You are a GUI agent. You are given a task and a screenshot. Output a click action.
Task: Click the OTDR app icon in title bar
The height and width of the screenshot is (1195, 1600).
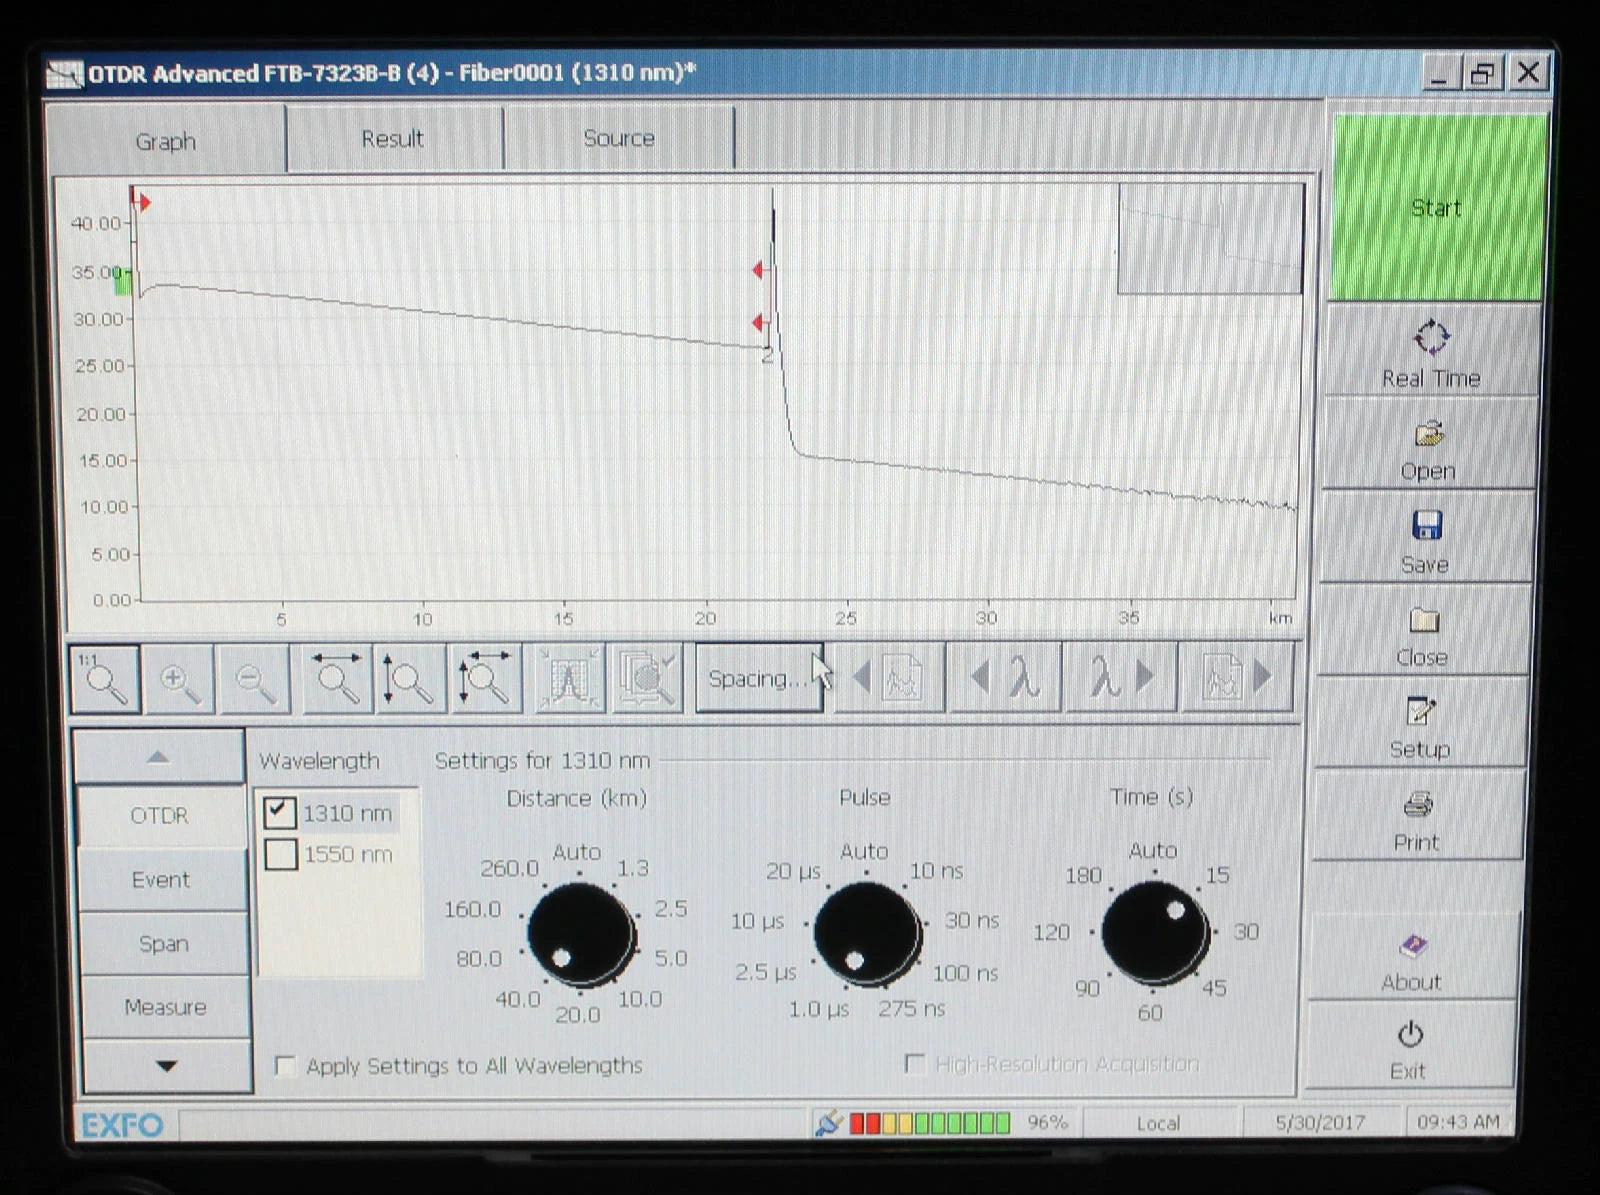(x=64, y=74)
